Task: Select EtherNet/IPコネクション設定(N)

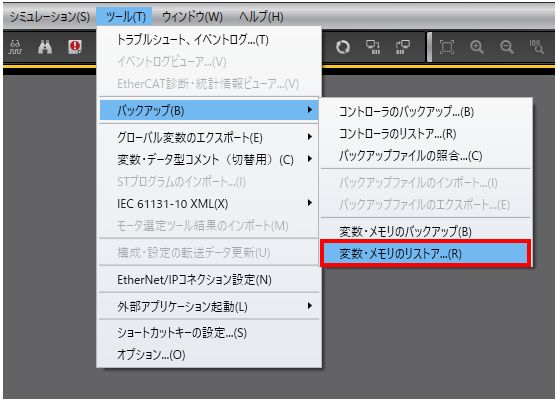Action: pos(209,280)
